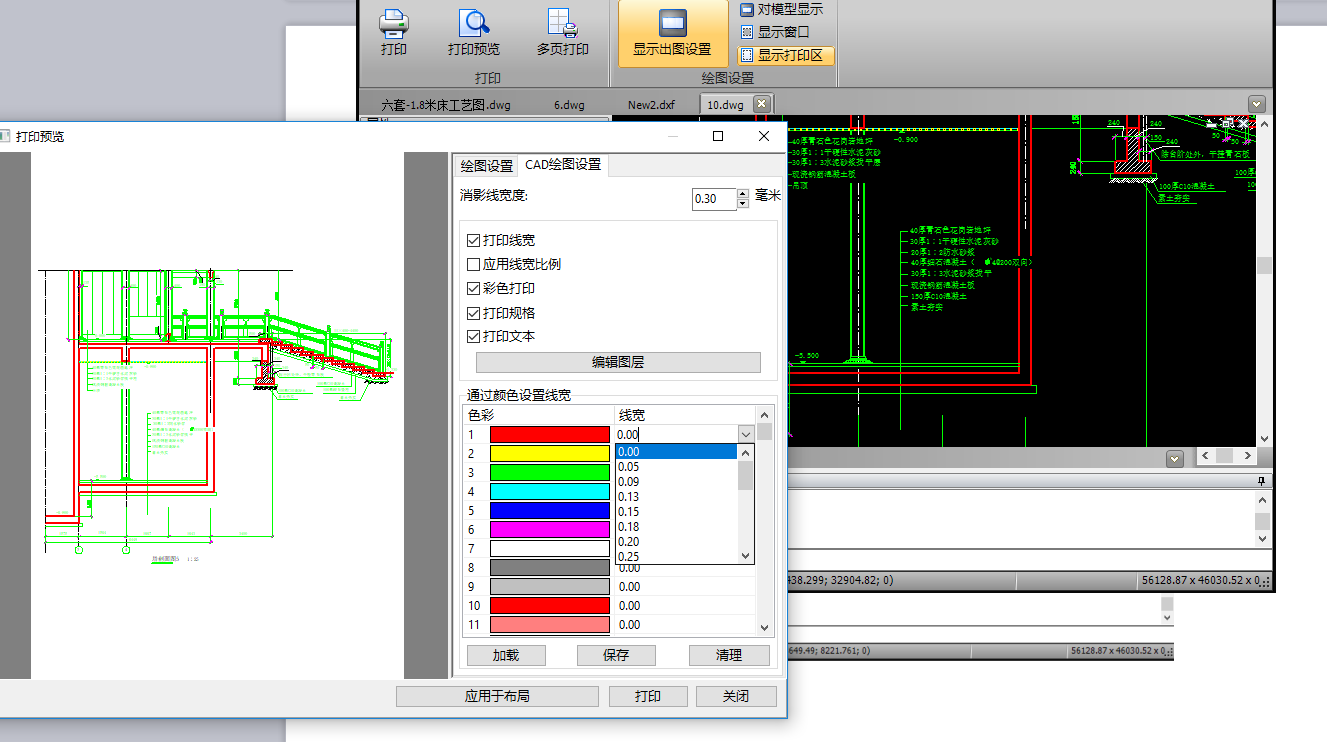Open the 6.dwg document tab
Screen dimensions: 1327x742
(x=569, y=104)
